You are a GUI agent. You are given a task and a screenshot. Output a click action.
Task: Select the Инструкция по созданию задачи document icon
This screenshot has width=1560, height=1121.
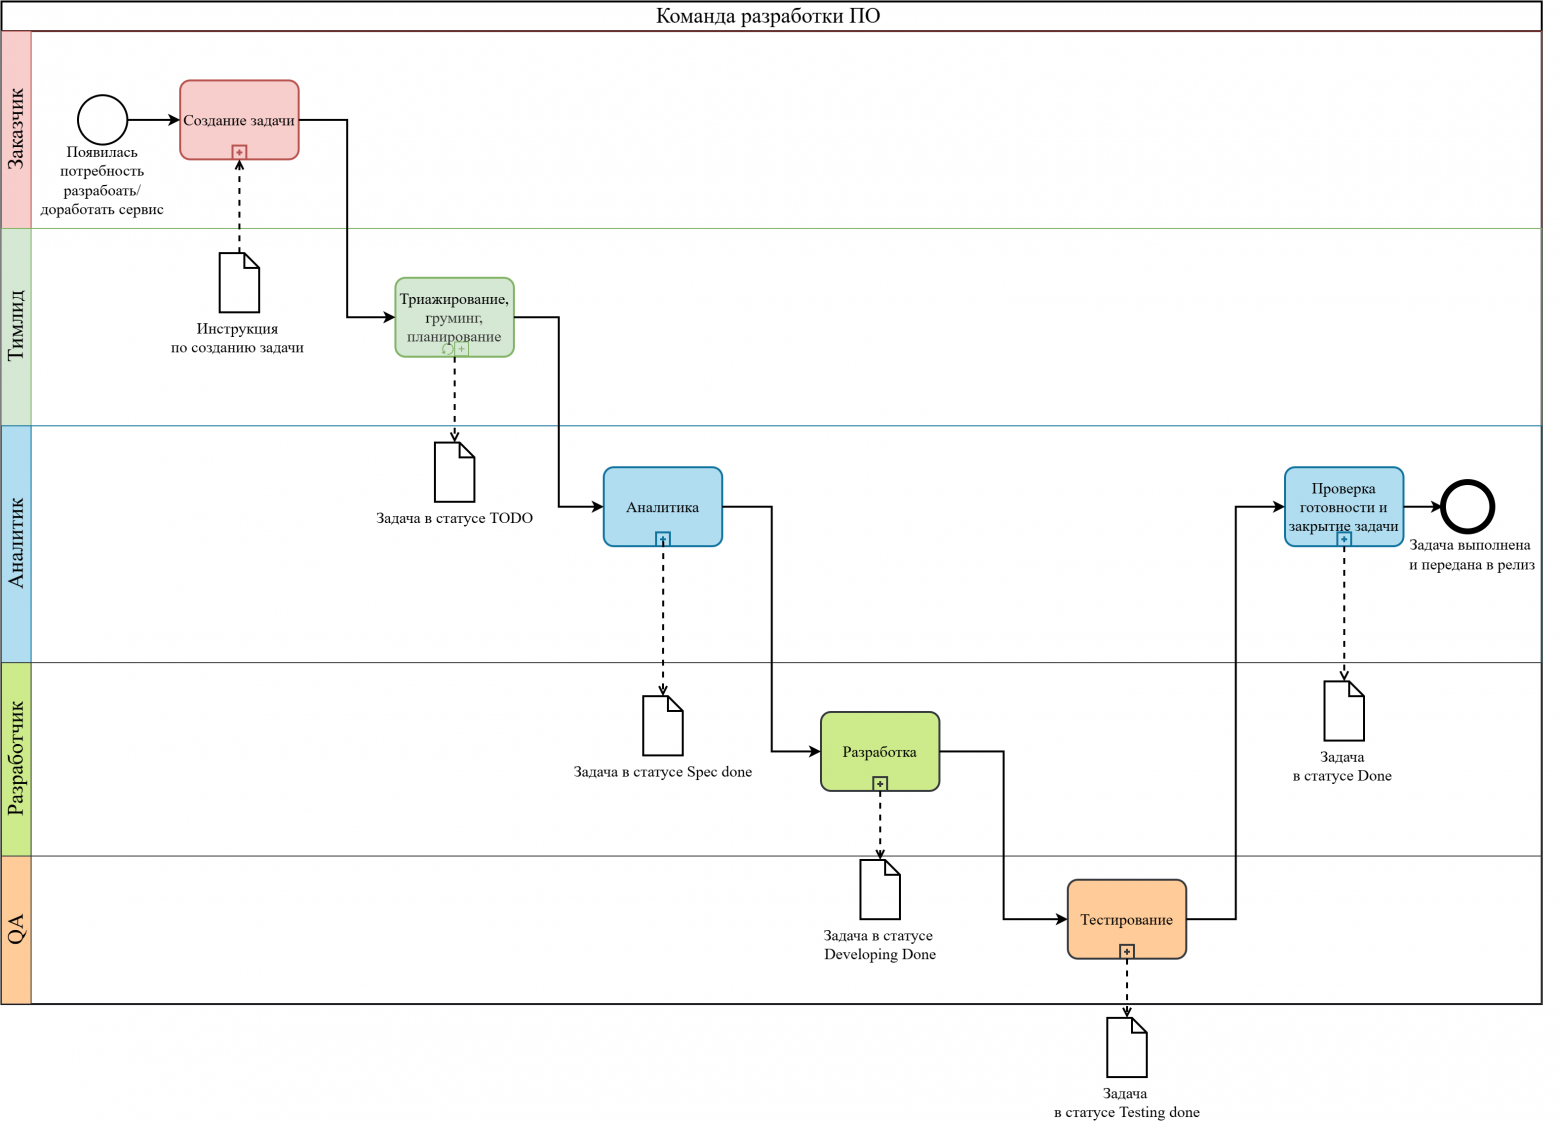(239, 283)
